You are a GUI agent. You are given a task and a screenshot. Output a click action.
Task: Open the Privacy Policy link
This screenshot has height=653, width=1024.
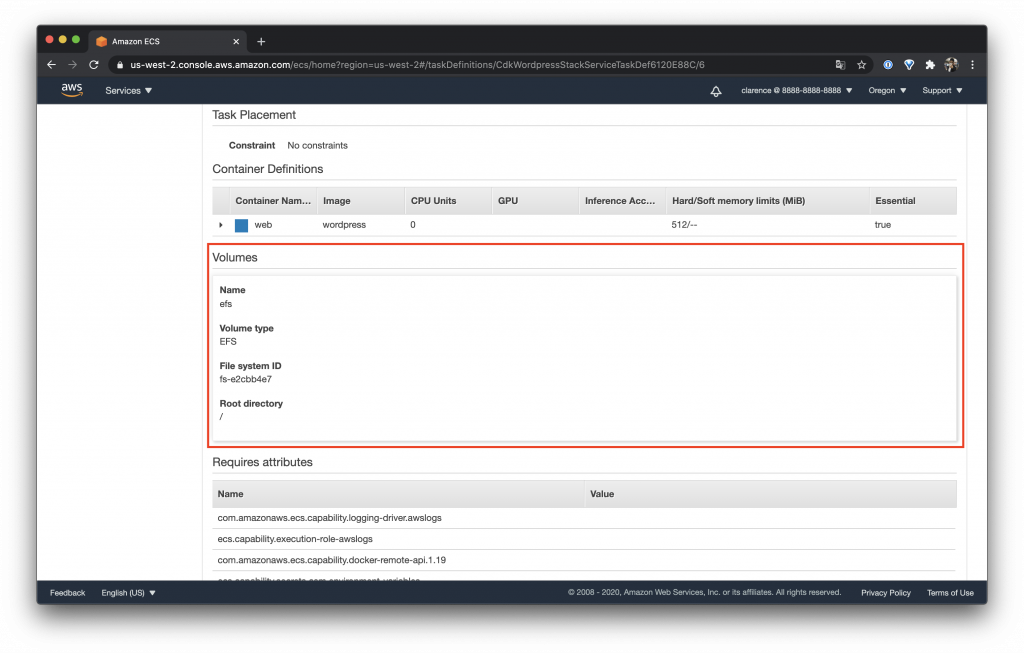[886, 593]
